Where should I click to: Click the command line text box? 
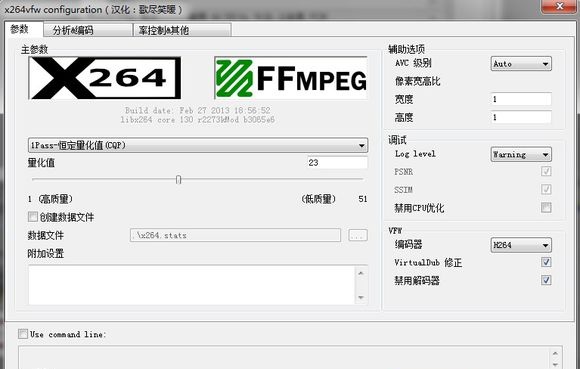click(284, 358)
